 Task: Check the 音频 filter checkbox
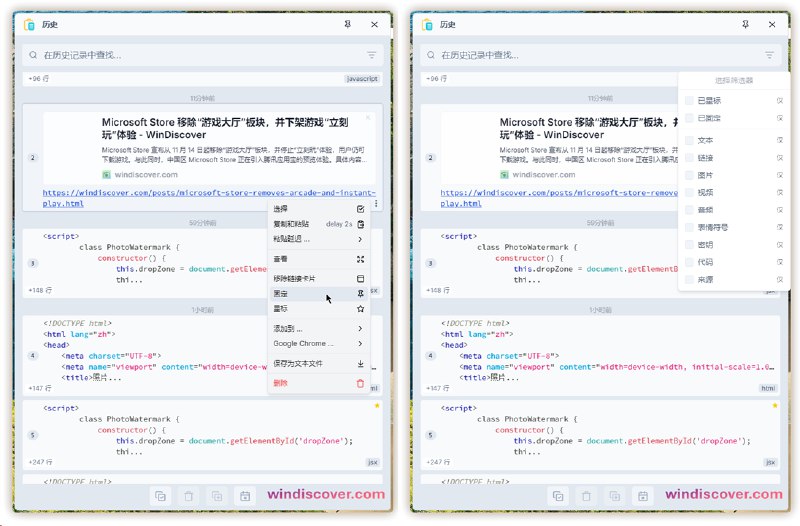pyautogui.click(x=689, y=210)
